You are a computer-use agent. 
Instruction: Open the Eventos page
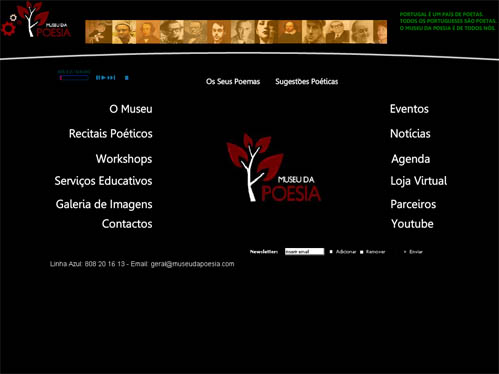tap(409, 109)
